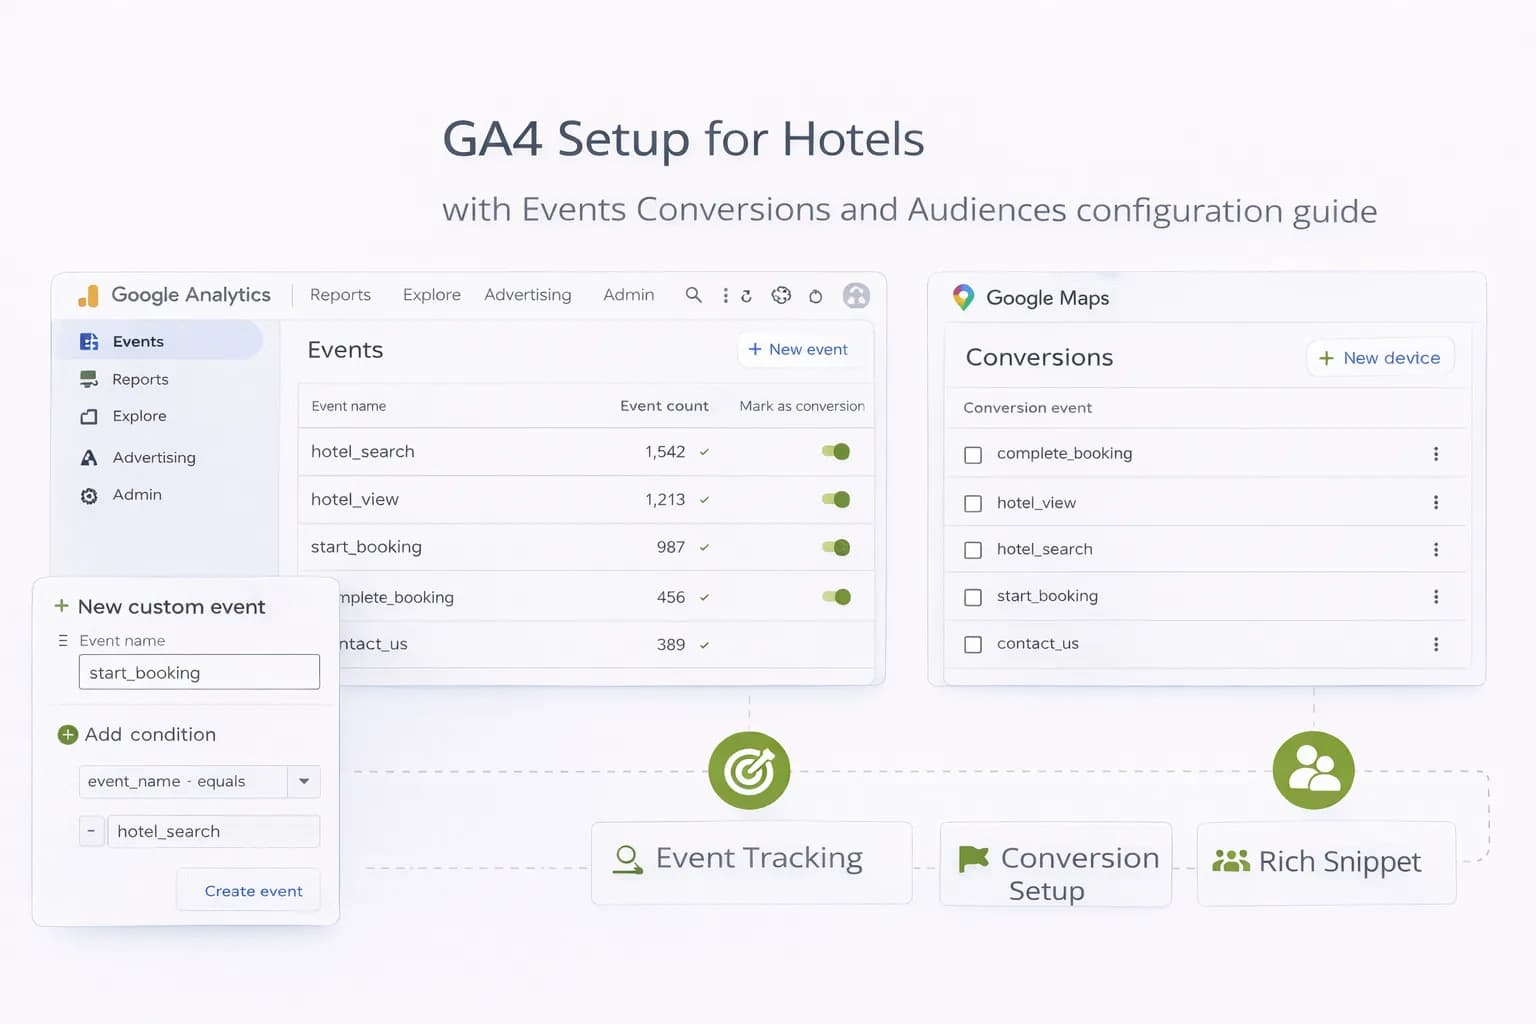
Task: Click the green people circle icon
Action: [1313, 770]
